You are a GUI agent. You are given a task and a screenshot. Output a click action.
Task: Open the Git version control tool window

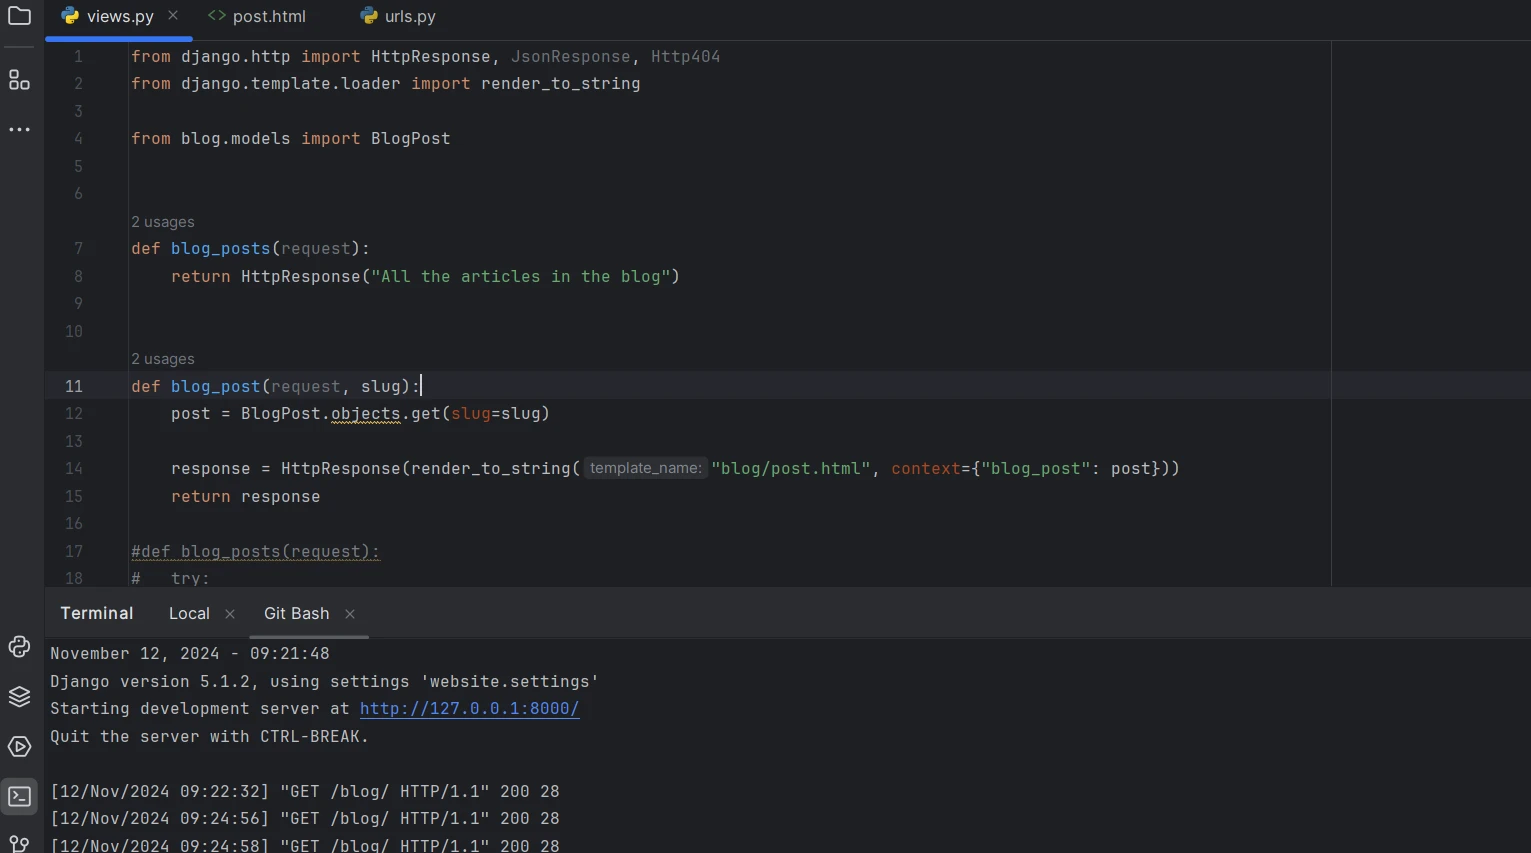coord(19,843)
